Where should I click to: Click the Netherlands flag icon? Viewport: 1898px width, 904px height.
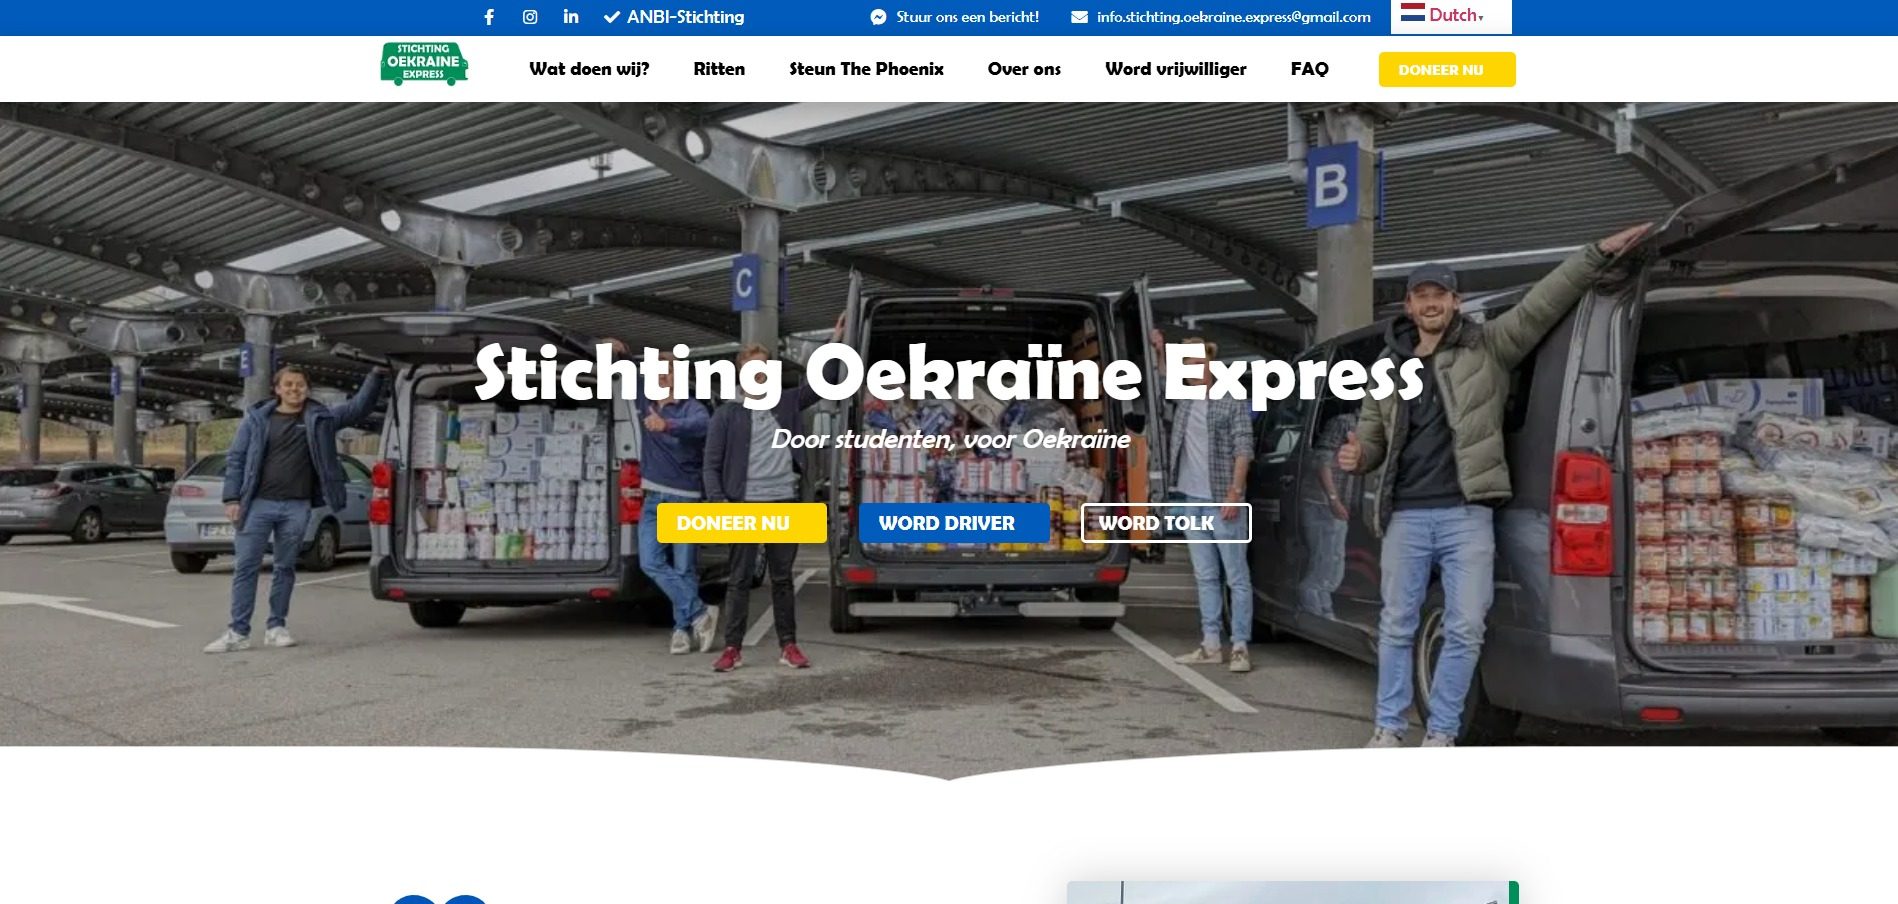[x=1412, y=13]
